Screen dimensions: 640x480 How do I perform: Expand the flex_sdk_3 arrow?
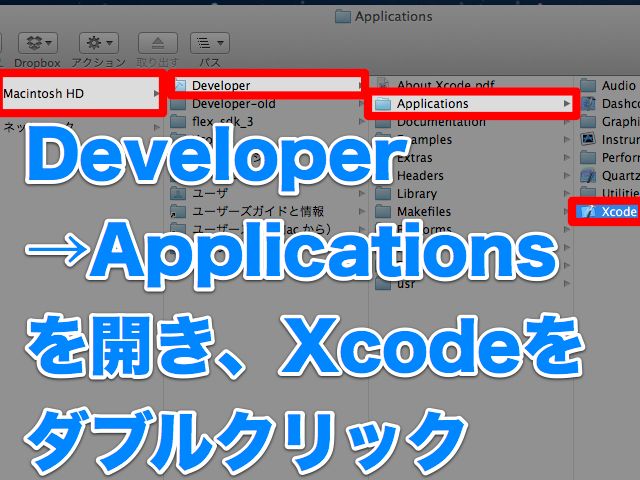(x=362, y=122)
